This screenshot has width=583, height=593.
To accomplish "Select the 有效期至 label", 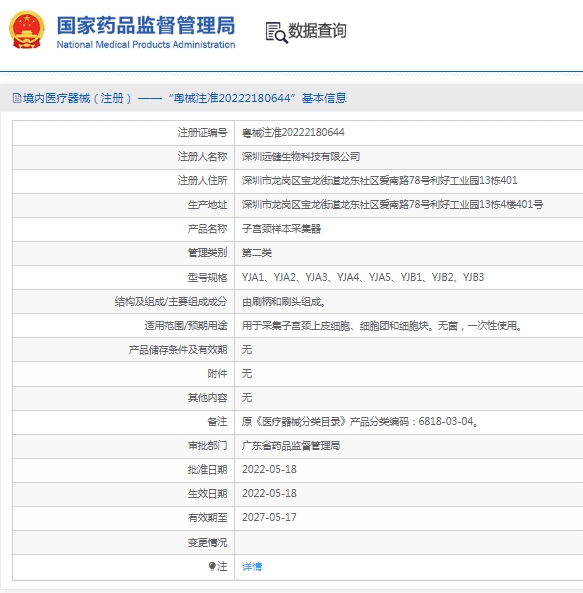I will coord(208,517).
